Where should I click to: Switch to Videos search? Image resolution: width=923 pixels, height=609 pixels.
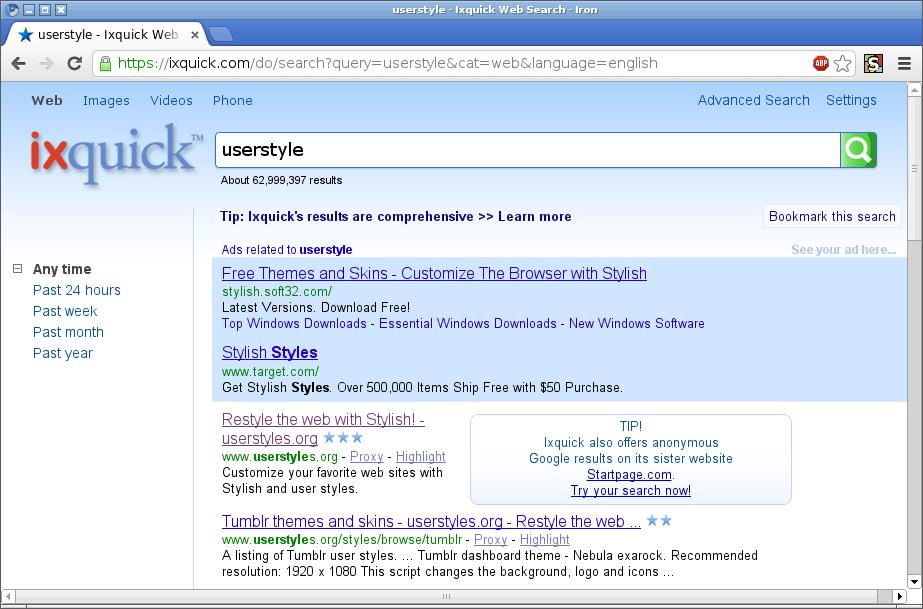(x=171, y=101)
